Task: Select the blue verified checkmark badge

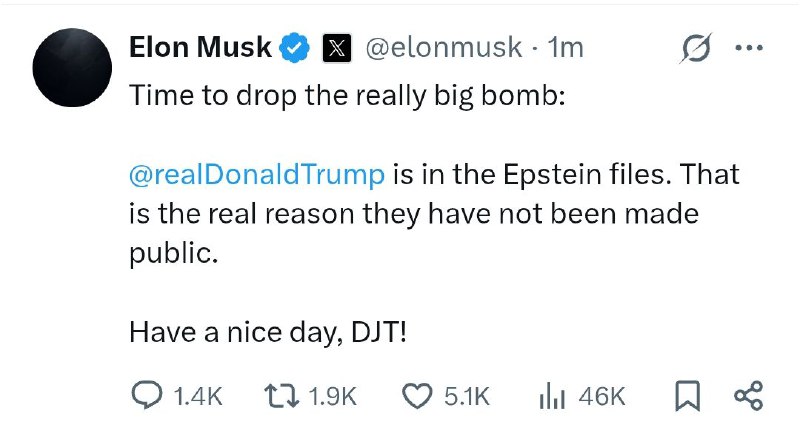Action: coord(294,47)
